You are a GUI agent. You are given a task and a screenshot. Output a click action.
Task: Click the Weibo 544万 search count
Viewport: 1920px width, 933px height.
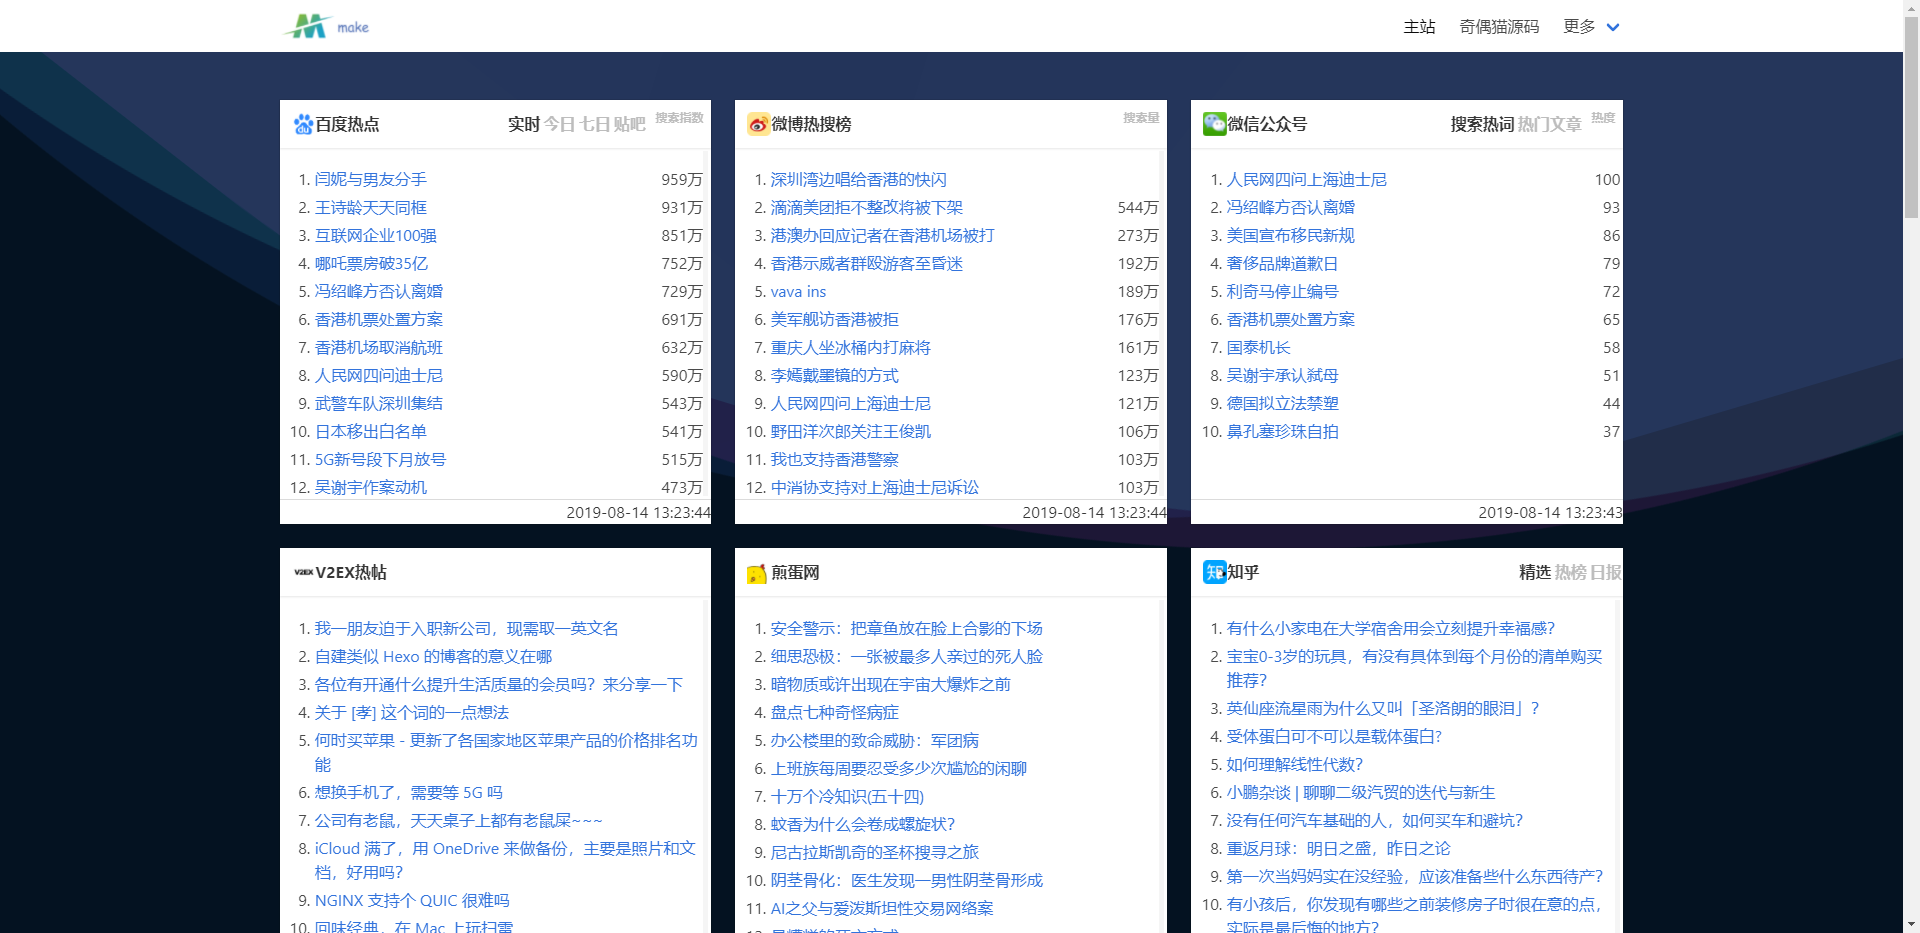pos(1138,207)
